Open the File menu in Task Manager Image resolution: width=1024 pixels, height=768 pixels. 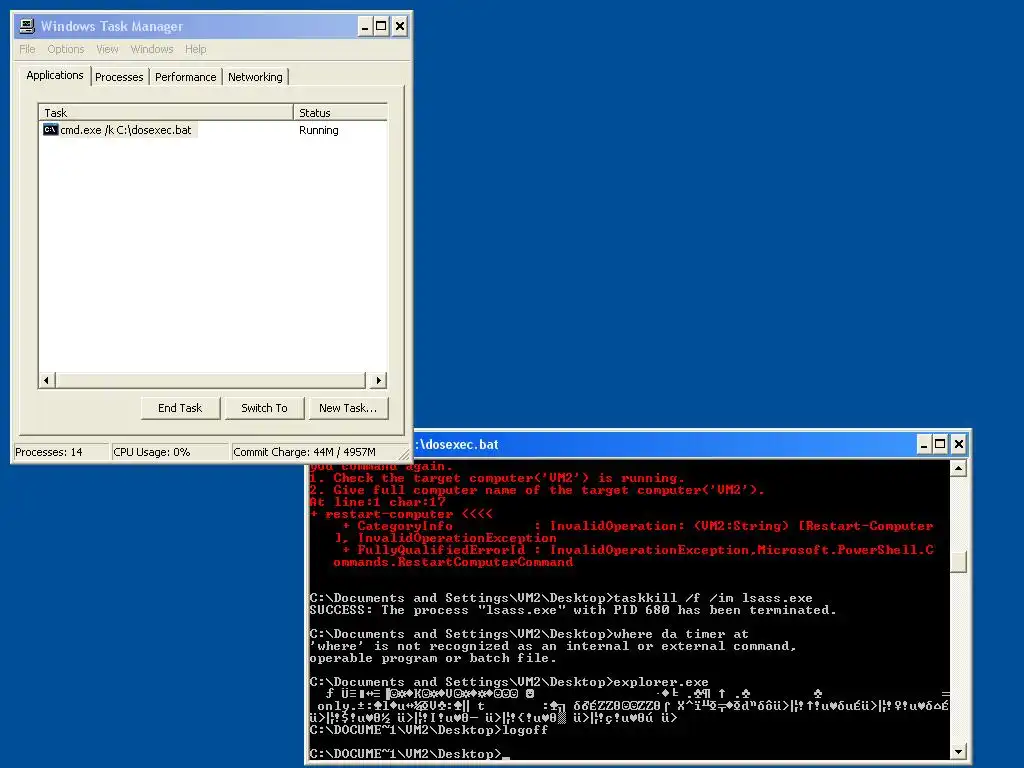27,49
